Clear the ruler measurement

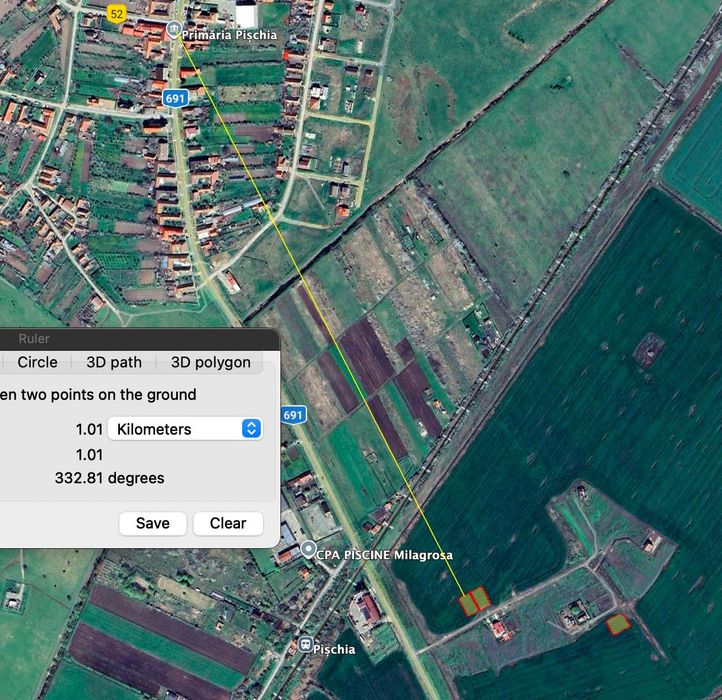click(228, 523)
